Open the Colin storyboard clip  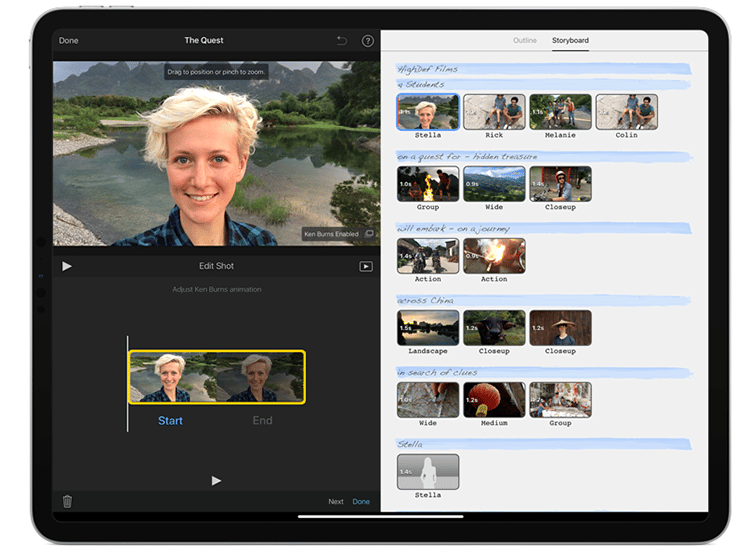[626, 112]
